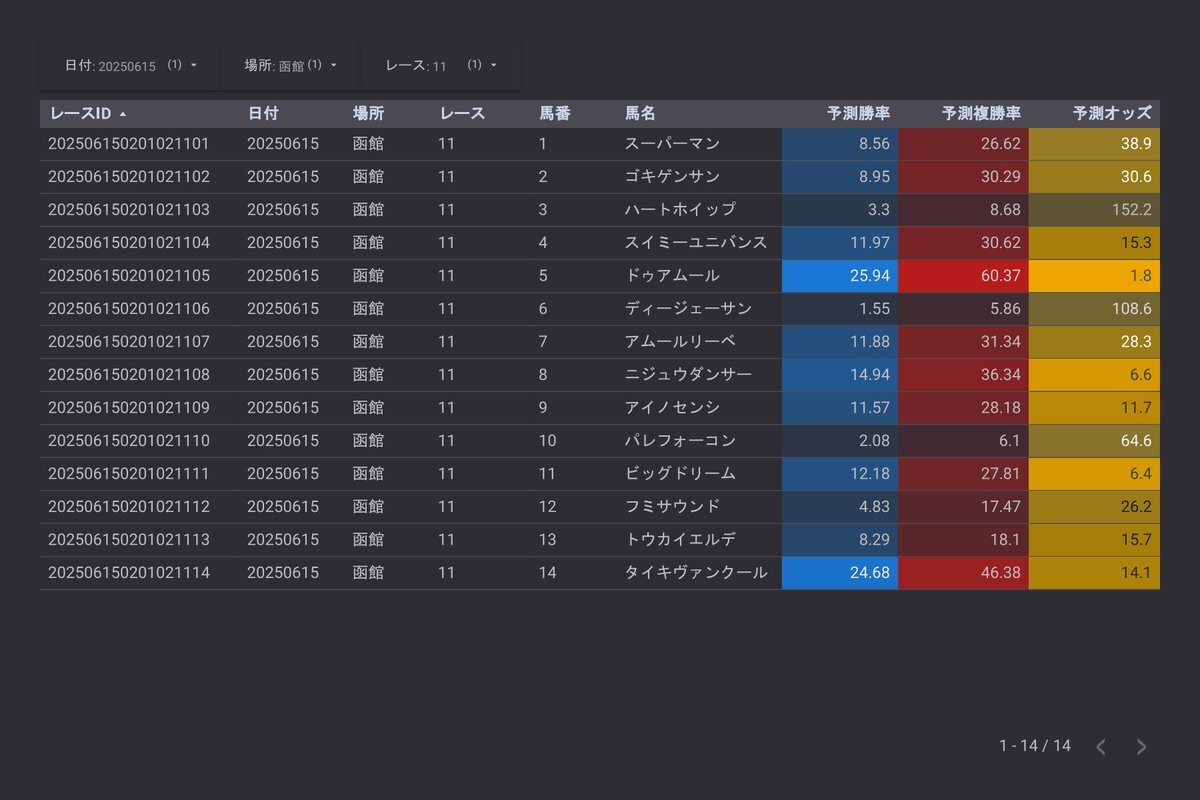
Task: Click sort arrow on レースID header
Action: (x=123, y=114)
